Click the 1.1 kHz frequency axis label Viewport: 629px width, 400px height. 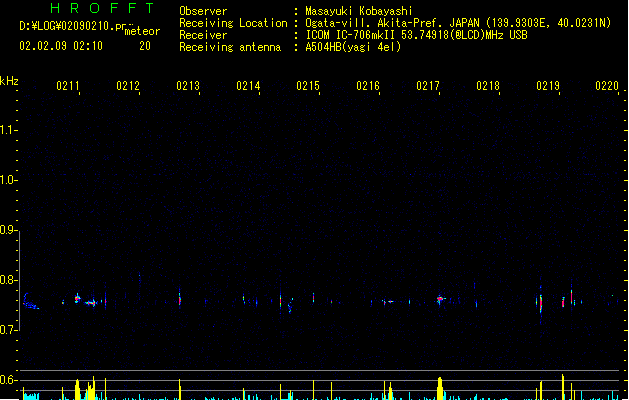[x=8, y=130]
